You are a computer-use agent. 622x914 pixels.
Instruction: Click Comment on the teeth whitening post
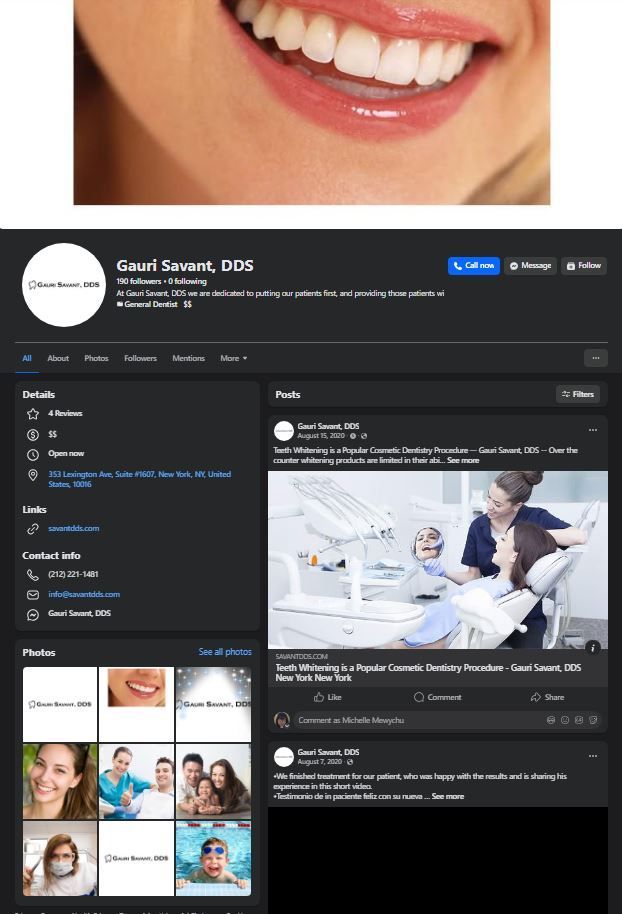tap(438, 697)
